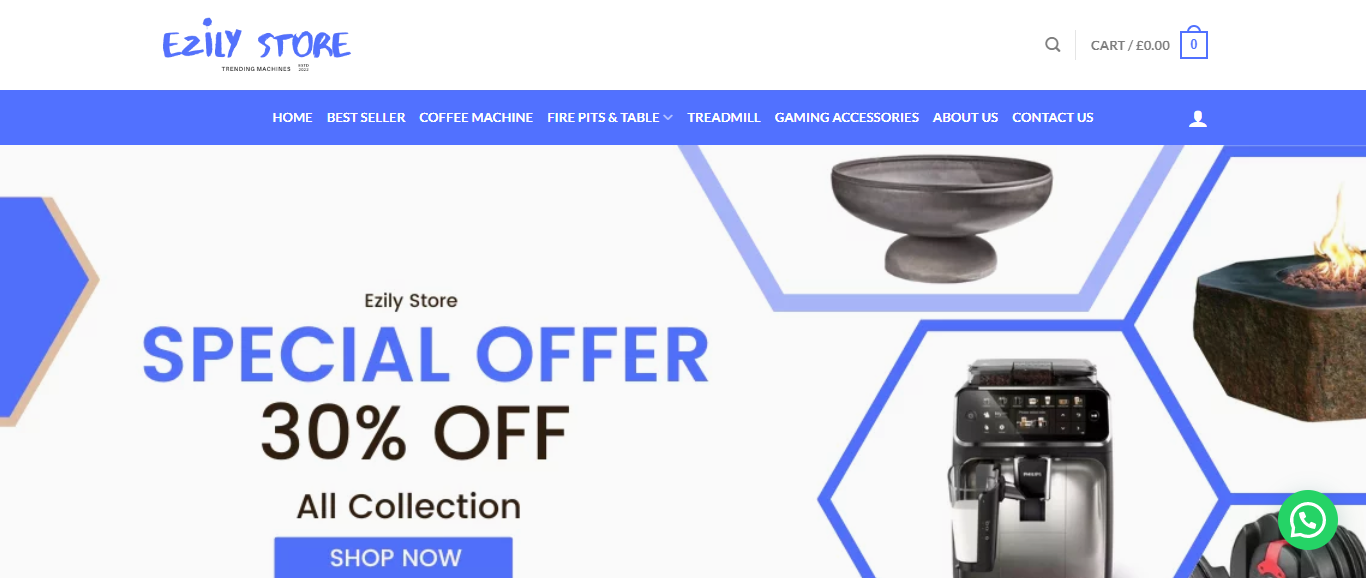Click the Shop Now button
Viewport: 1366px width, 578px height.
[394, 557]
